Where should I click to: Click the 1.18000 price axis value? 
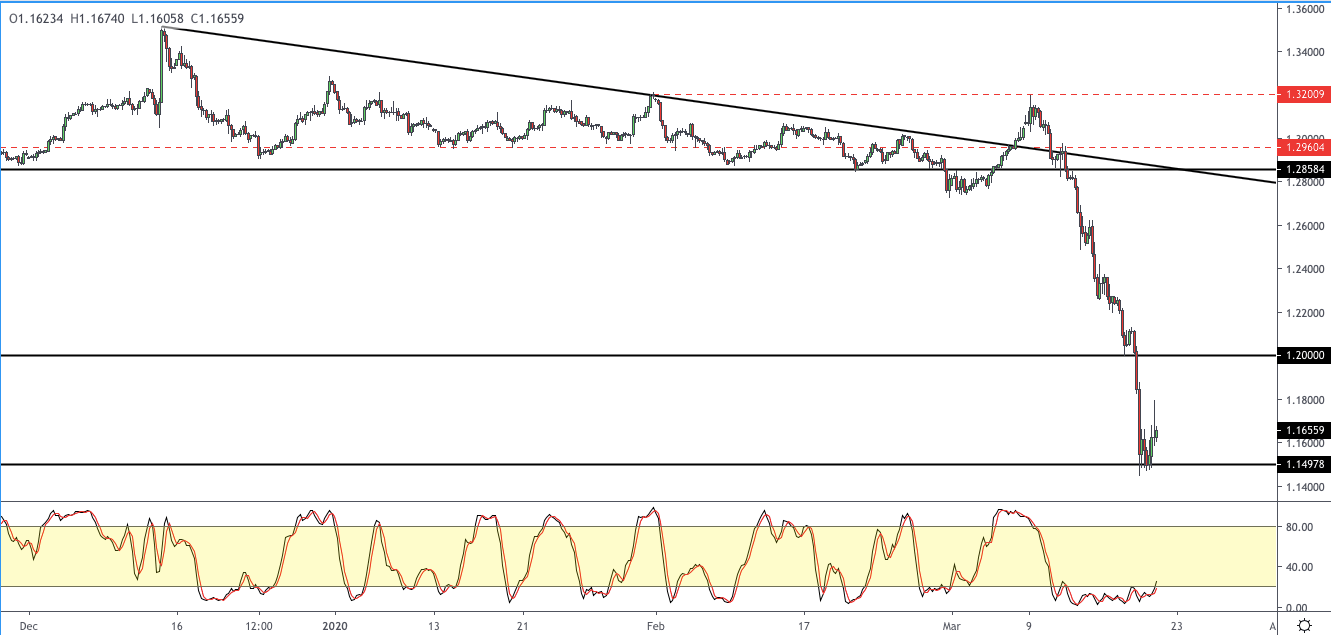1305,399
